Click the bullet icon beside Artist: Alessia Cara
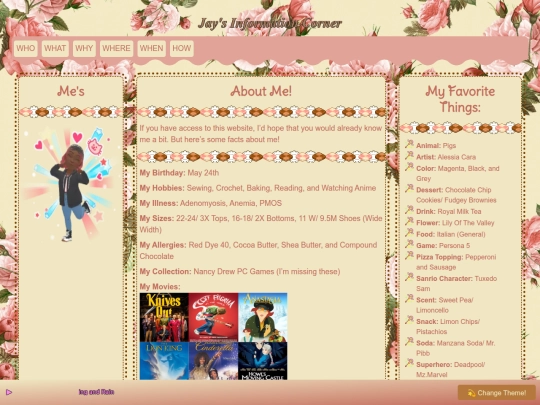The width and height of the screenshot is (540, 405). click(x=409, y=156)
